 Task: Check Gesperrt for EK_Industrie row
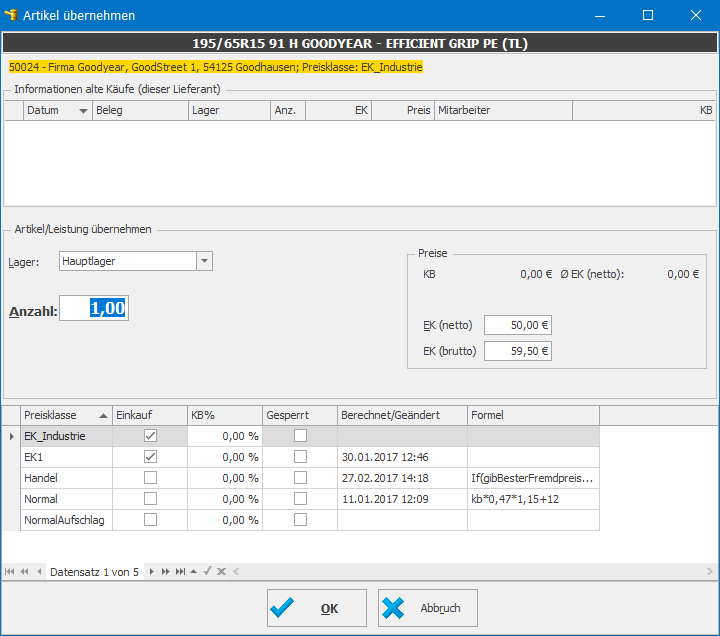point(300,435)
